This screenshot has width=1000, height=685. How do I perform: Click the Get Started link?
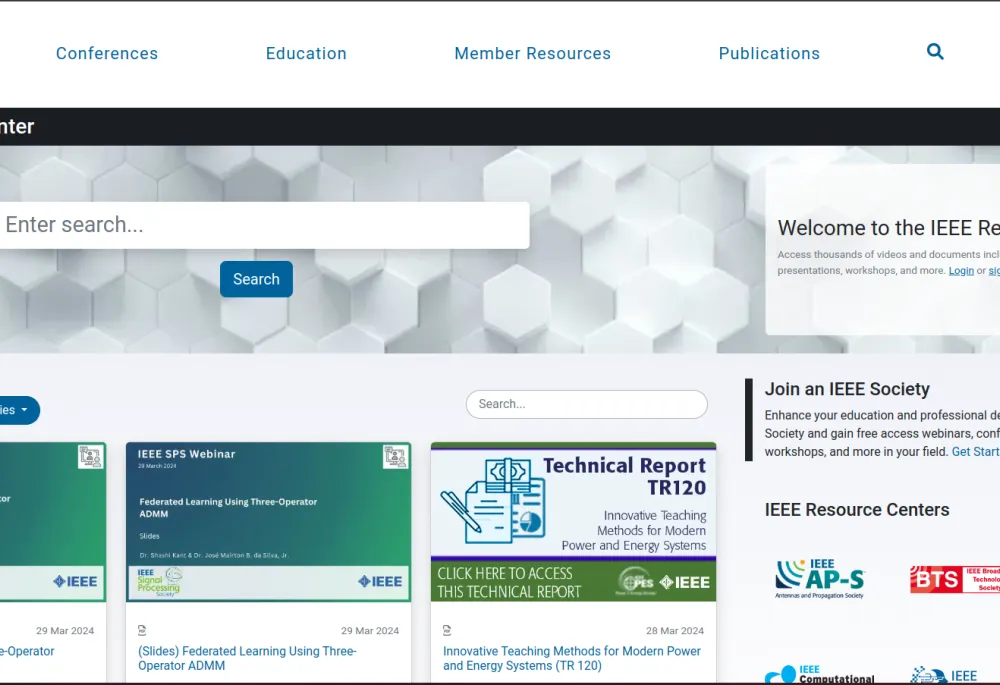click(x=976, y=452)
